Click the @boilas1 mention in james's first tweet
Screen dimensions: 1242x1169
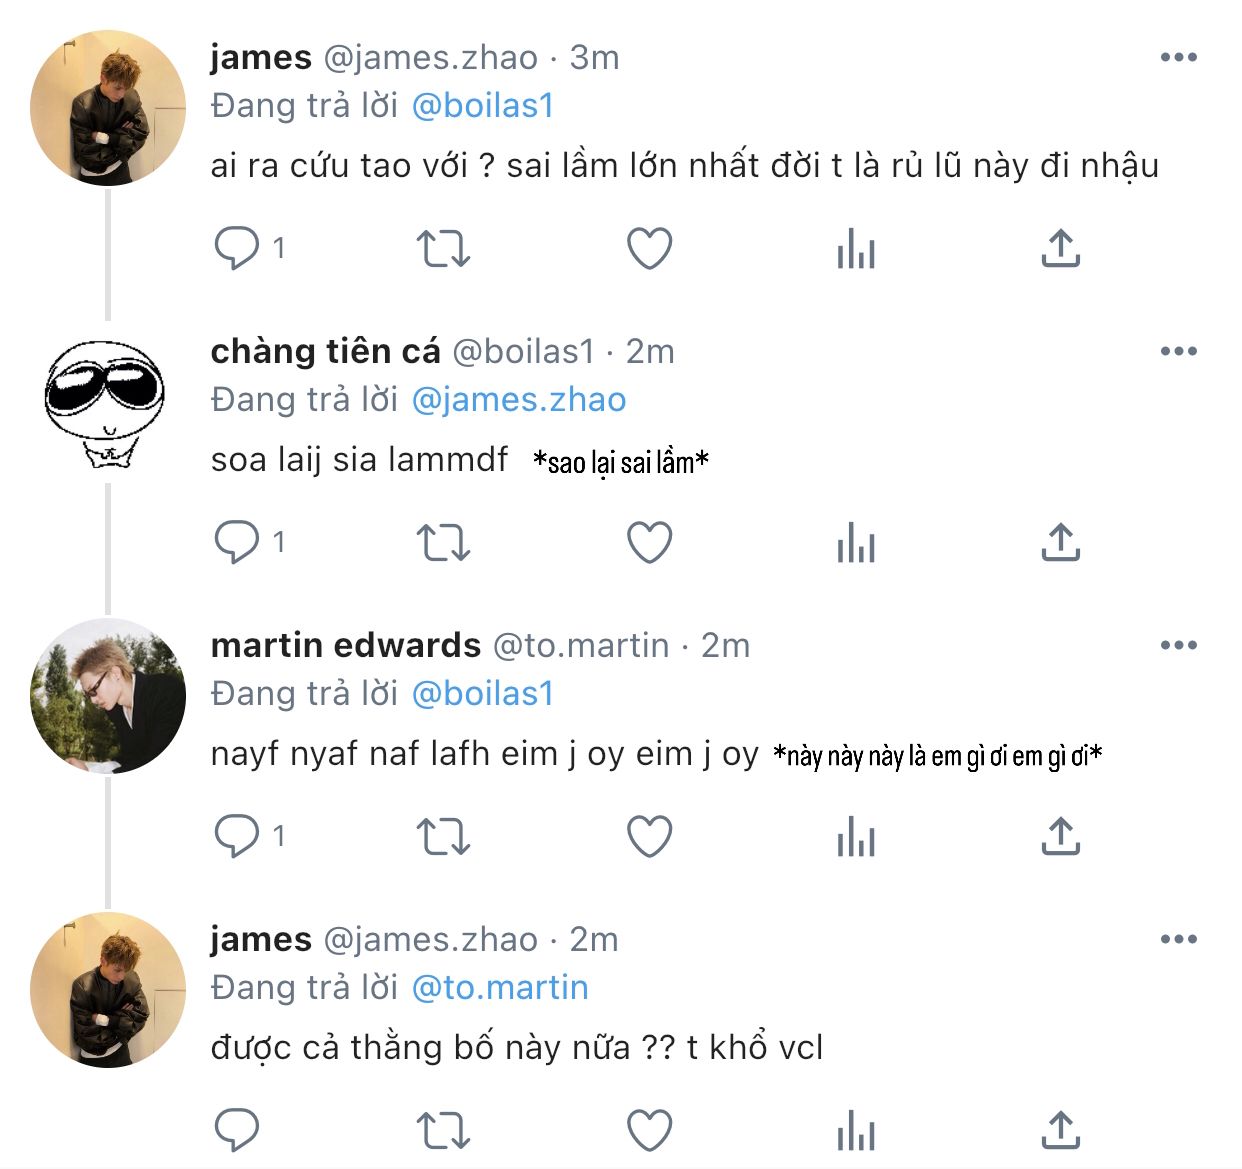[482, 106]
